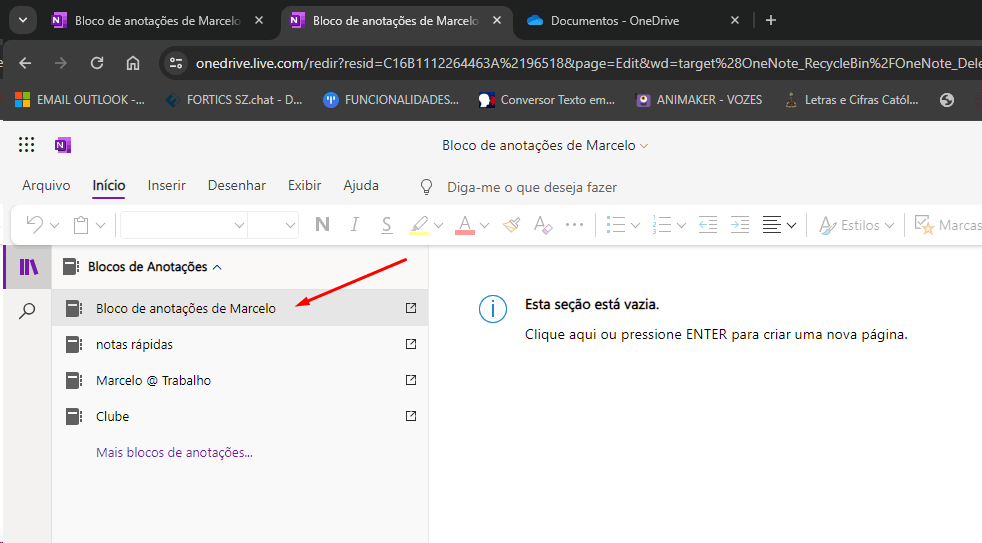Toggle bold formatting with the N button

tap(322, 224)
